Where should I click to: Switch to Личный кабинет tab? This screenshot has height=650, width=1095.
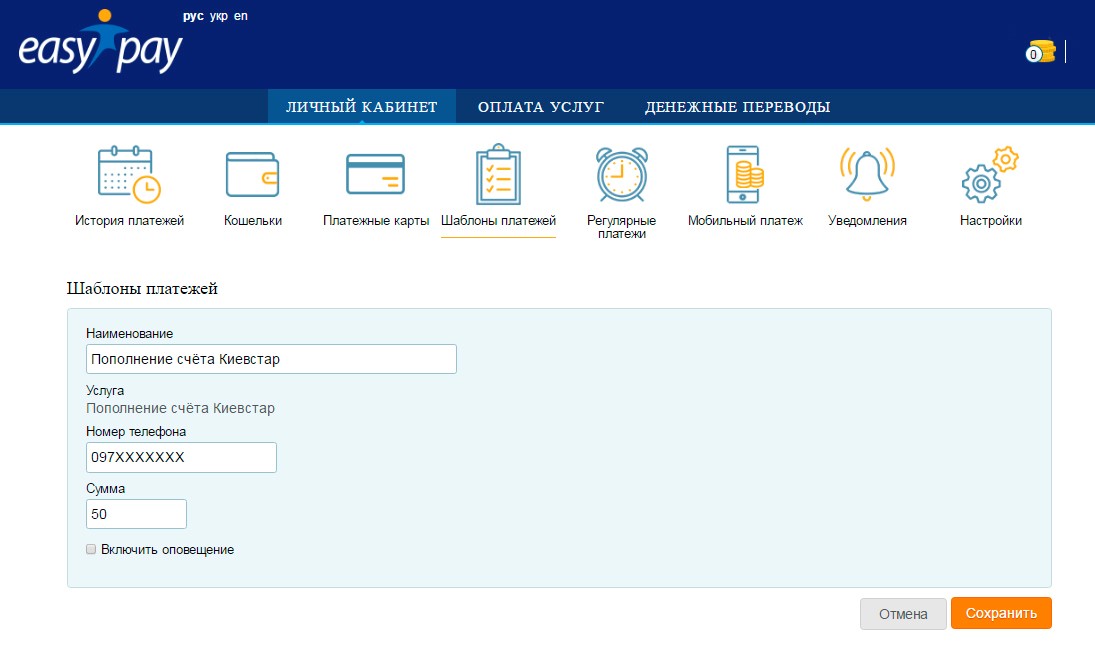(362, 107)
